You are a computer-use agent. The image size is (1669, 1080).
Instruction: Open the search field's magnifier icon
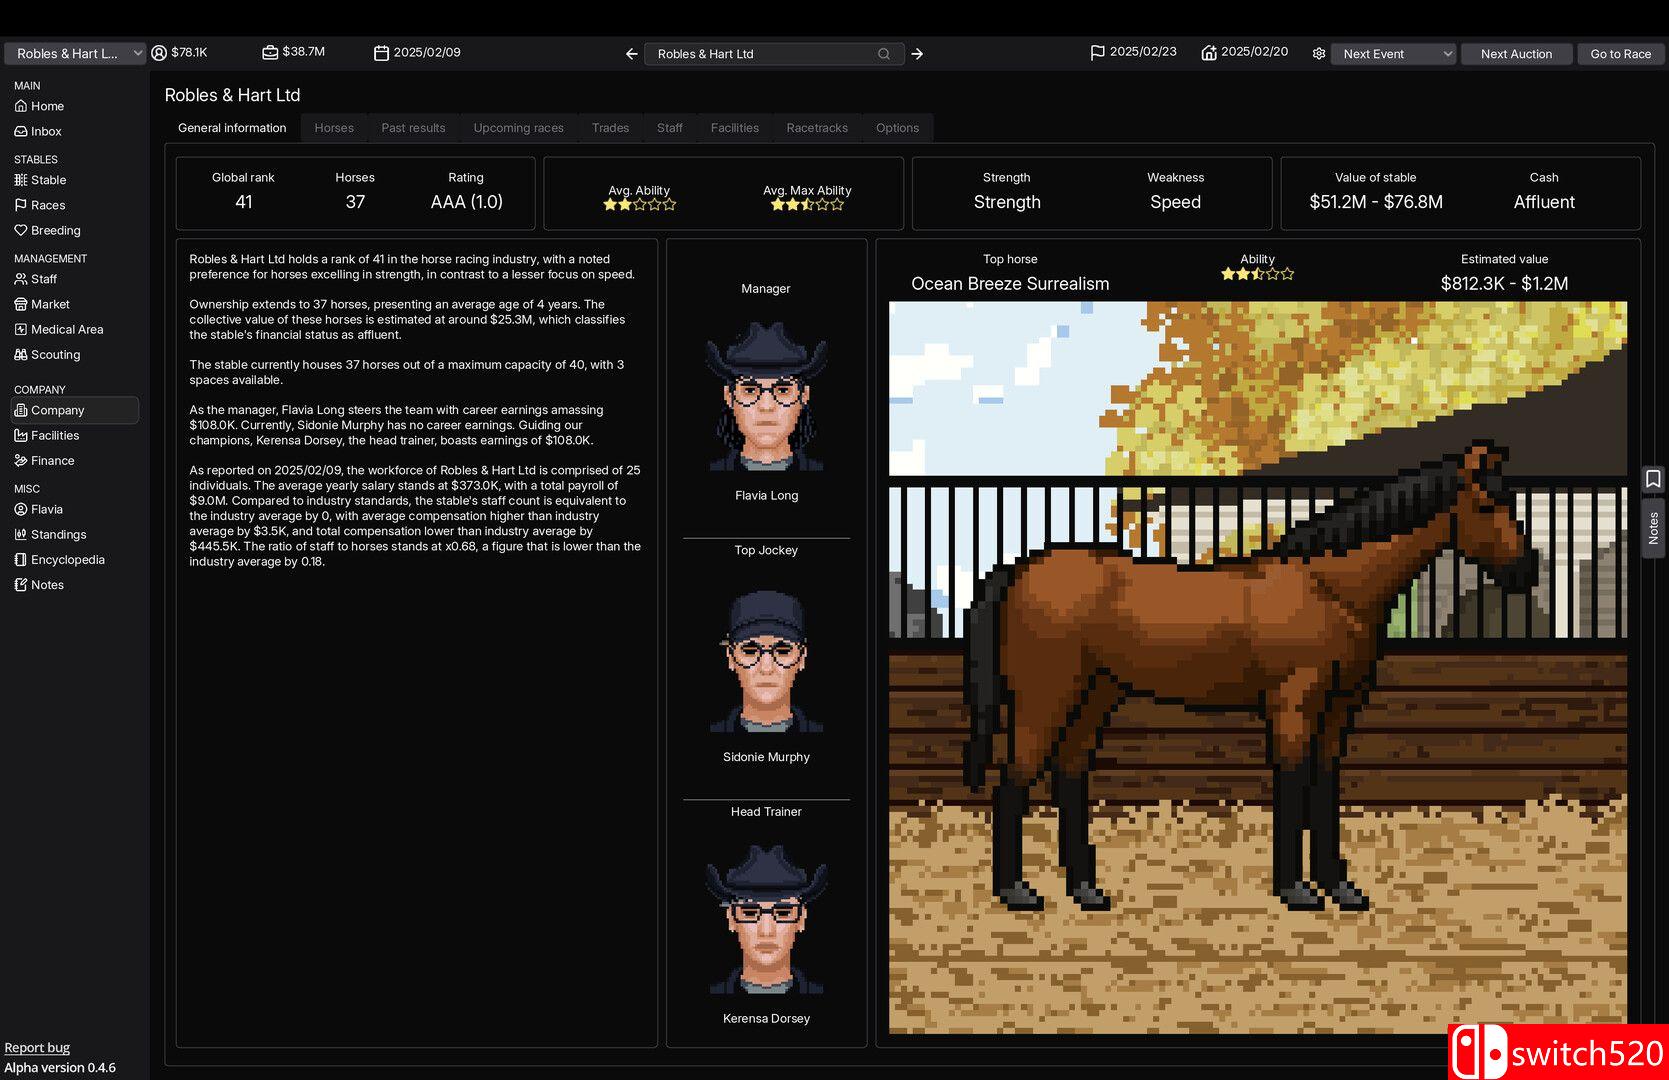[x=884, y=53]
